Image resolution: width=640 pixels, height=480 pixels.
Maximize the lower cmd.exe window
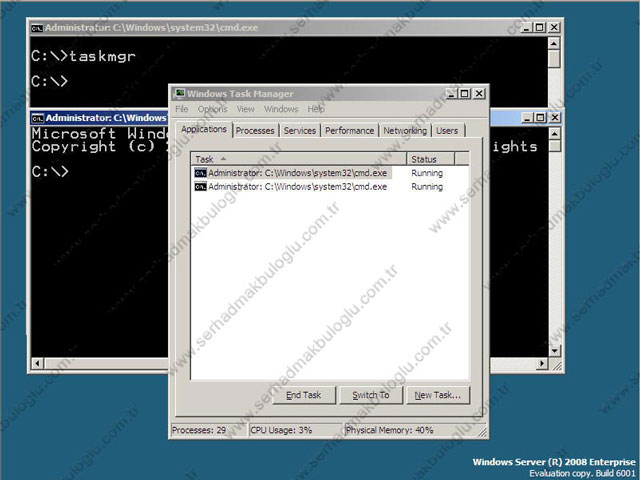(x=540, y=118)
